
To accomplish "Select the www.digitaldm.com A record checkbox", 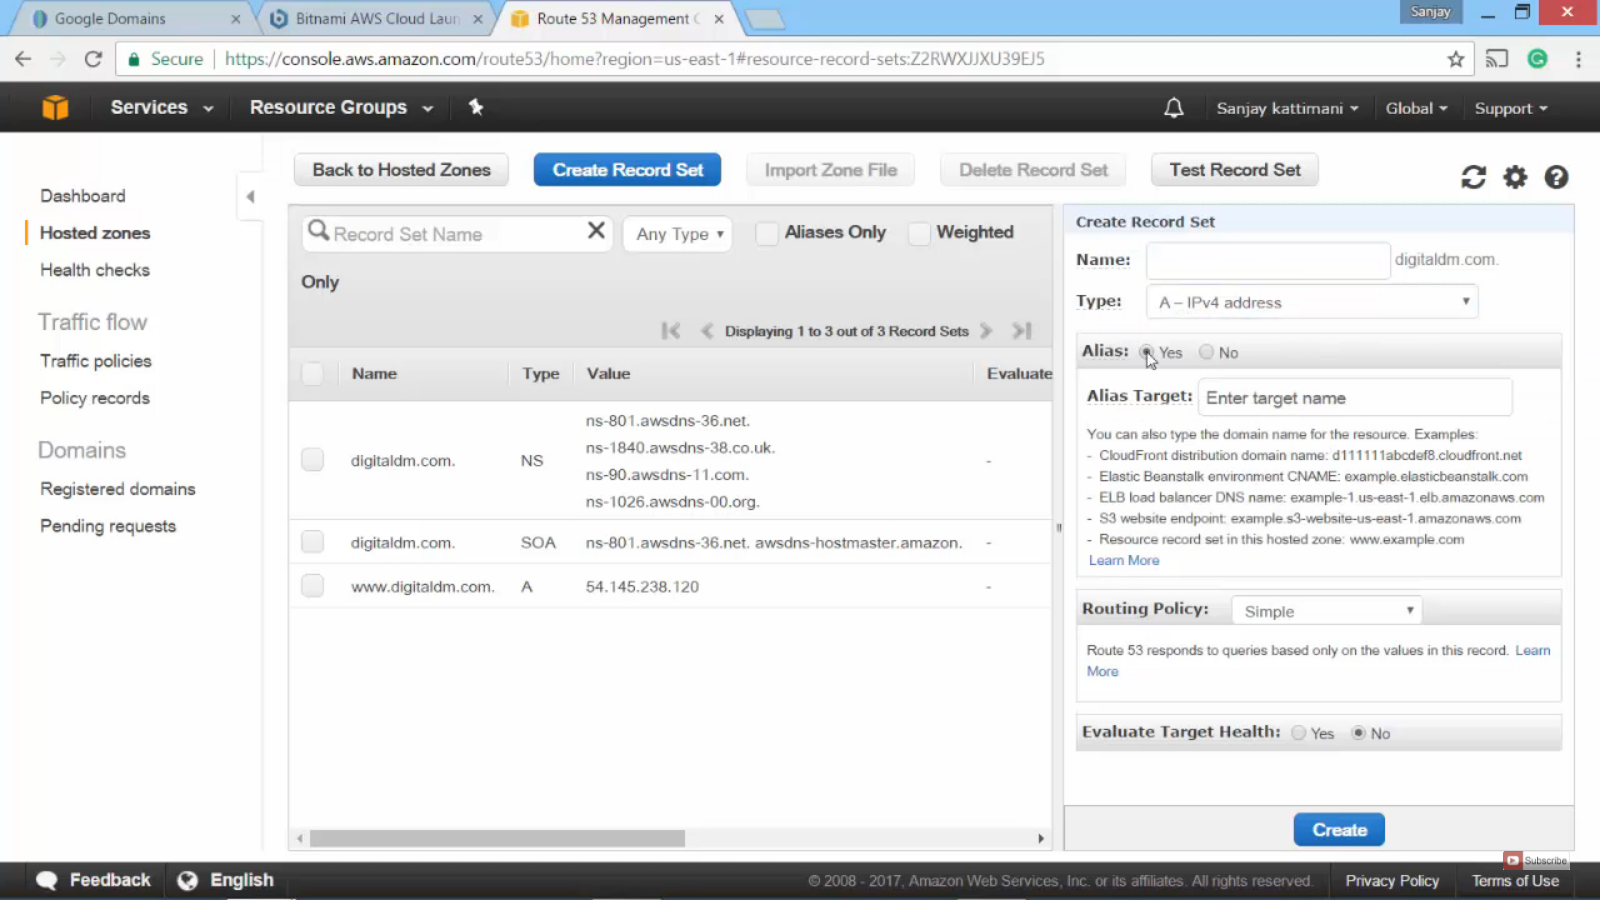I will 313,586.
